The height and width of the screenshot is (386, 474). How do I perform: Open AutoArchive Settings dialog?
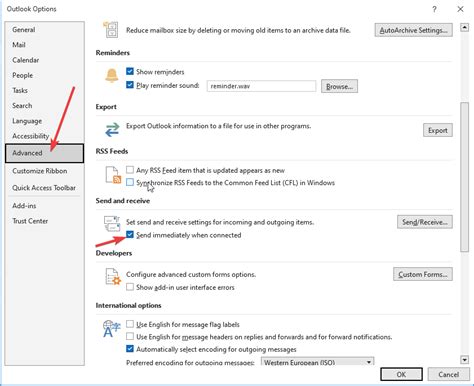point(413,30)
